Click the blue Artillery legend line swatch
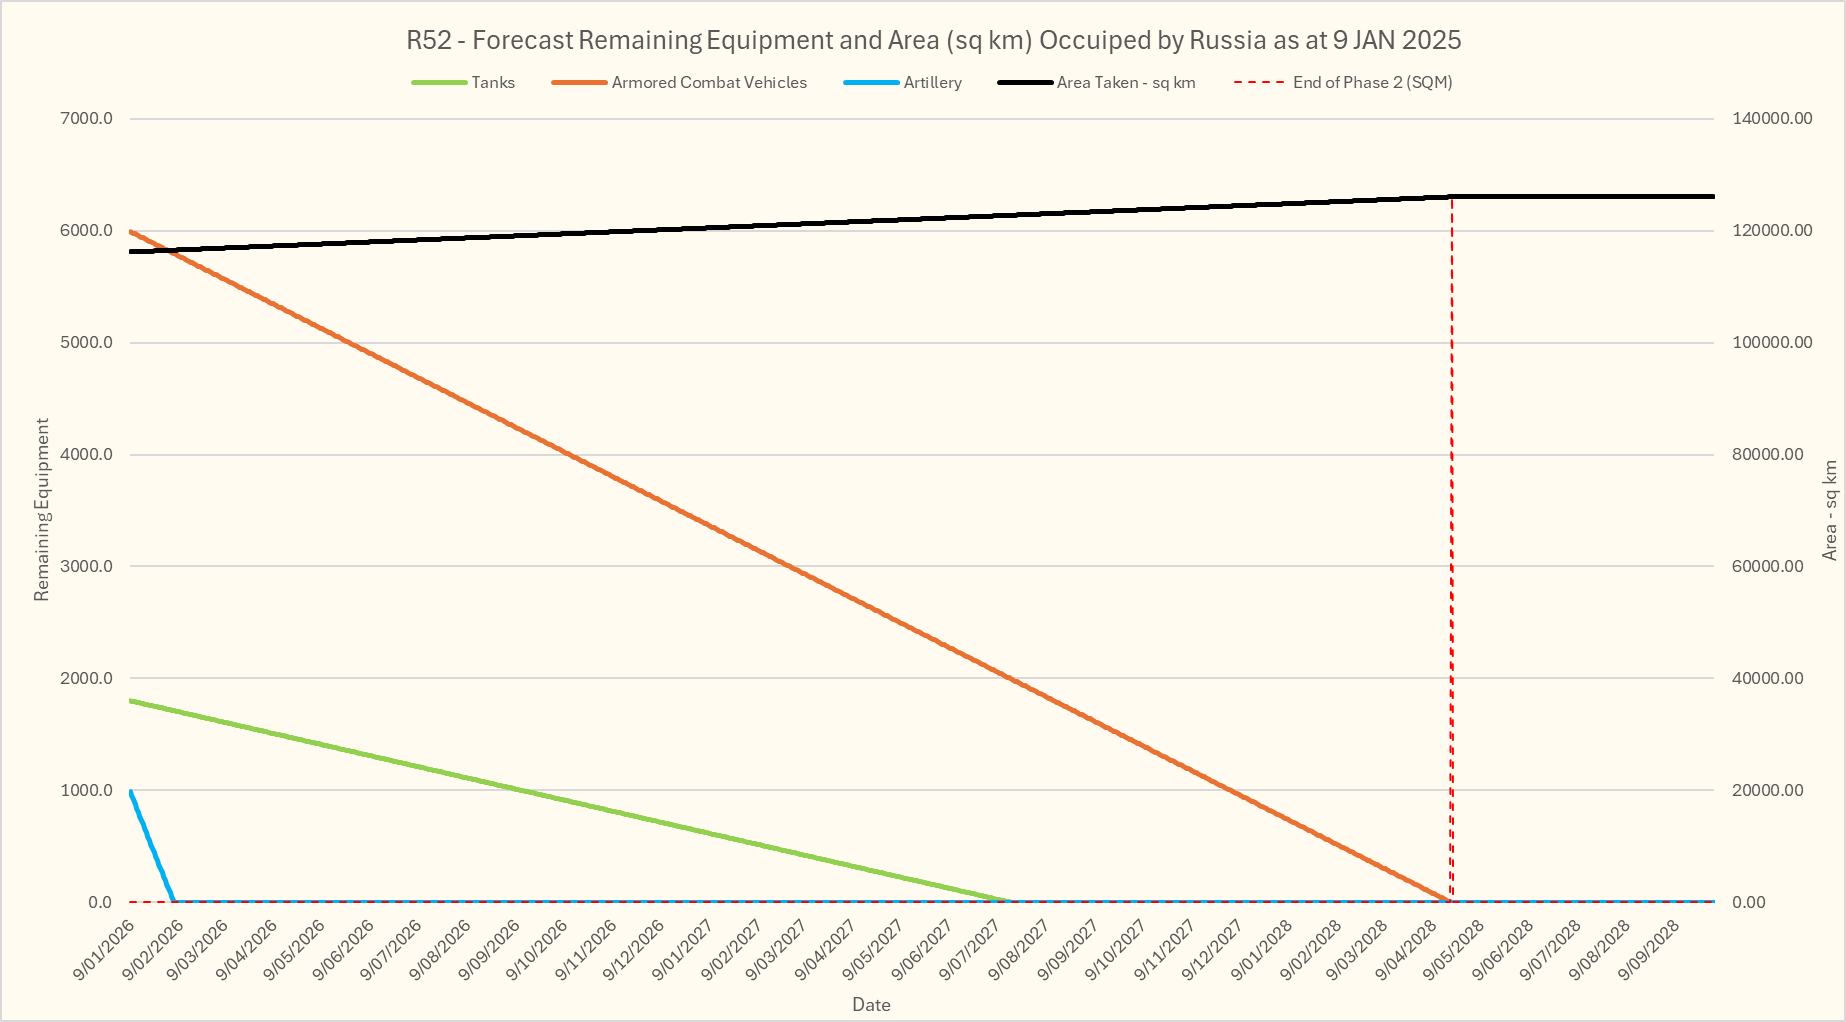 (x=871, y=83)
